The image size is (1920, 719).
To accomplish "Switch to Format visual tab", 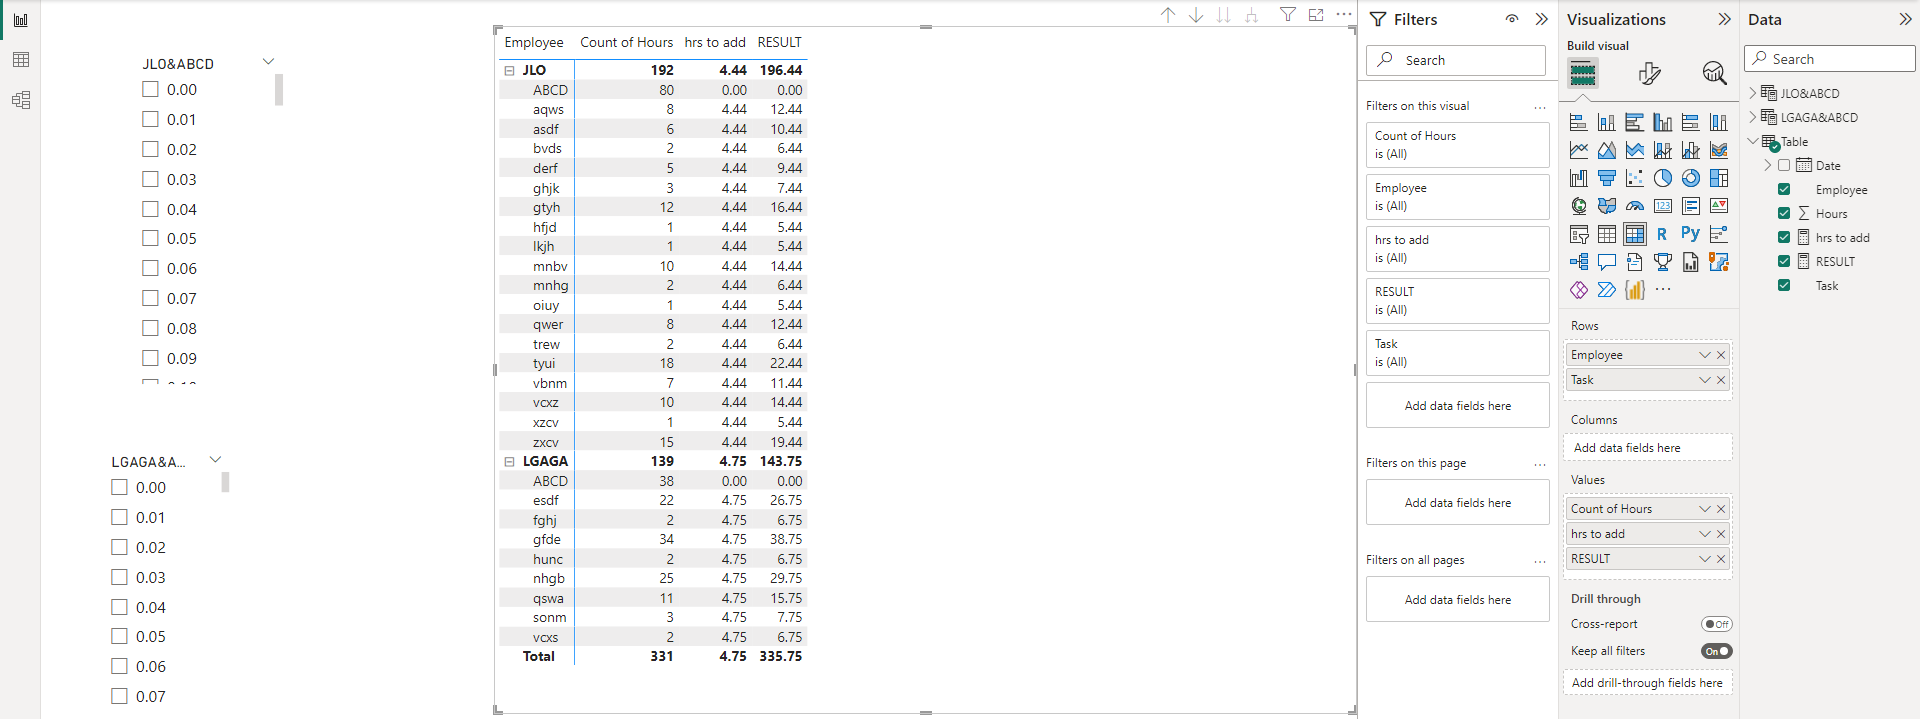I will pos(1649,73).
